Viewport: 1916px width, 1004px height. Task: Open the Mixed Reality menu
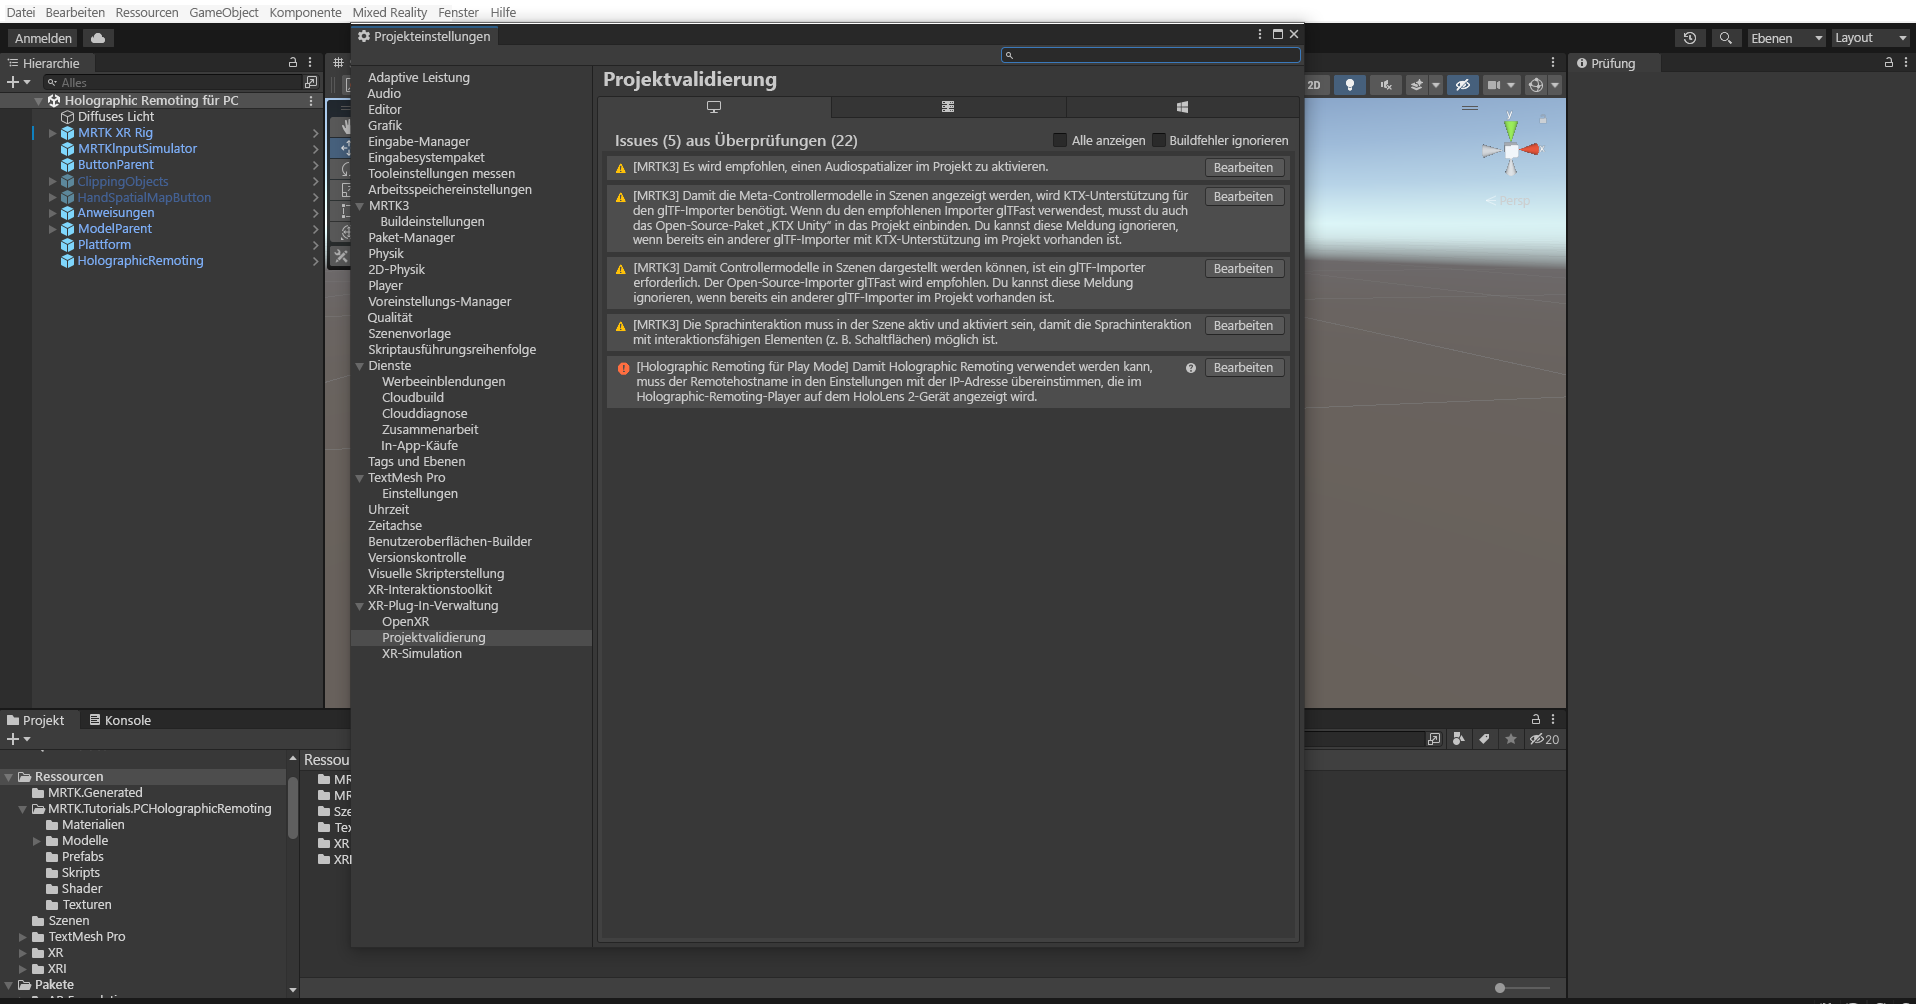pyautogui.click(x=389, y=12)
